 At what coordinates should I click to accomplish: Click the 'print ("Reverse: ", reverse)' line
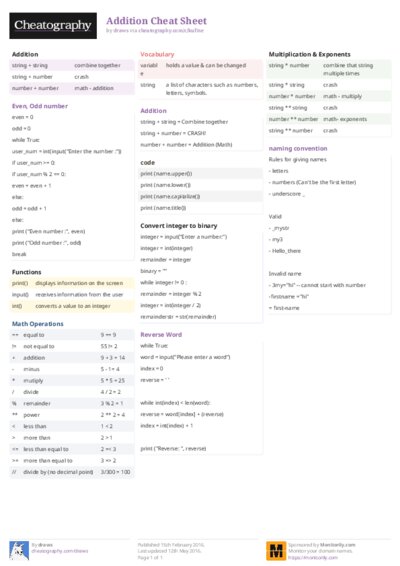click(x=173, y=449)
